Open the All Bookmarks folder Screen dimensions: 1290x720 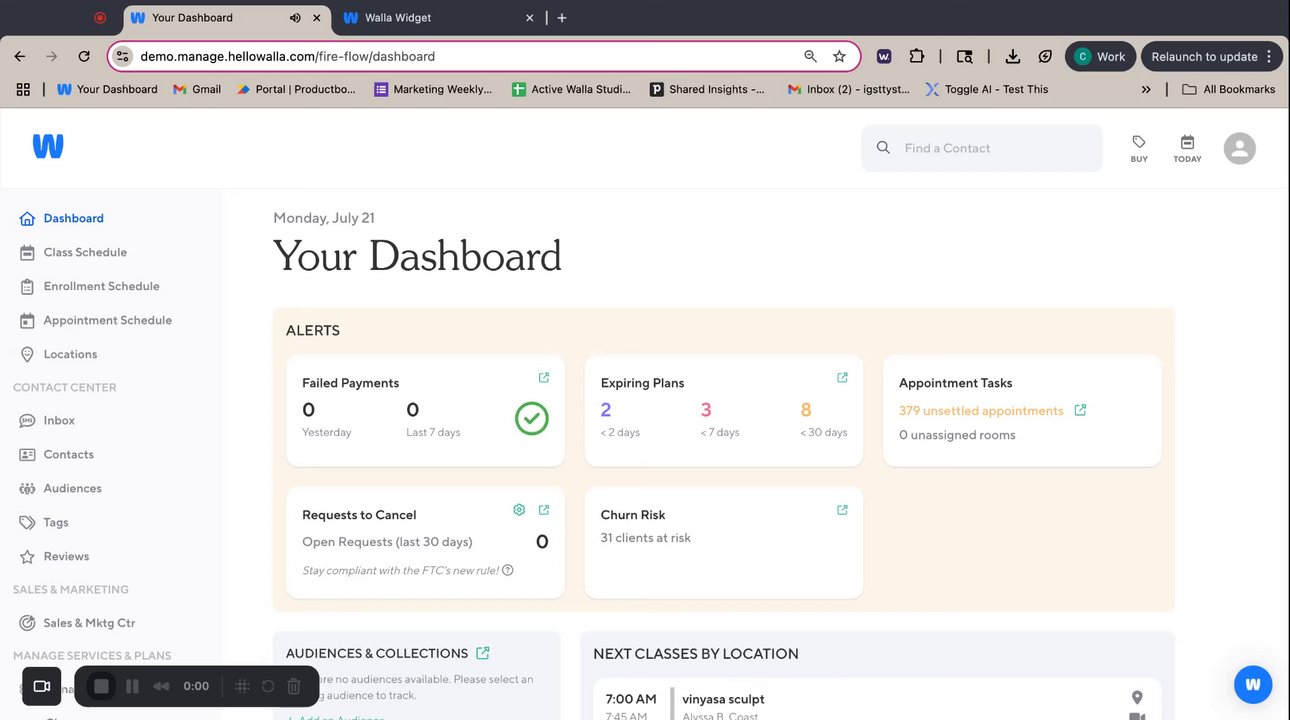pyautogui.click(x=1229, y=89)
